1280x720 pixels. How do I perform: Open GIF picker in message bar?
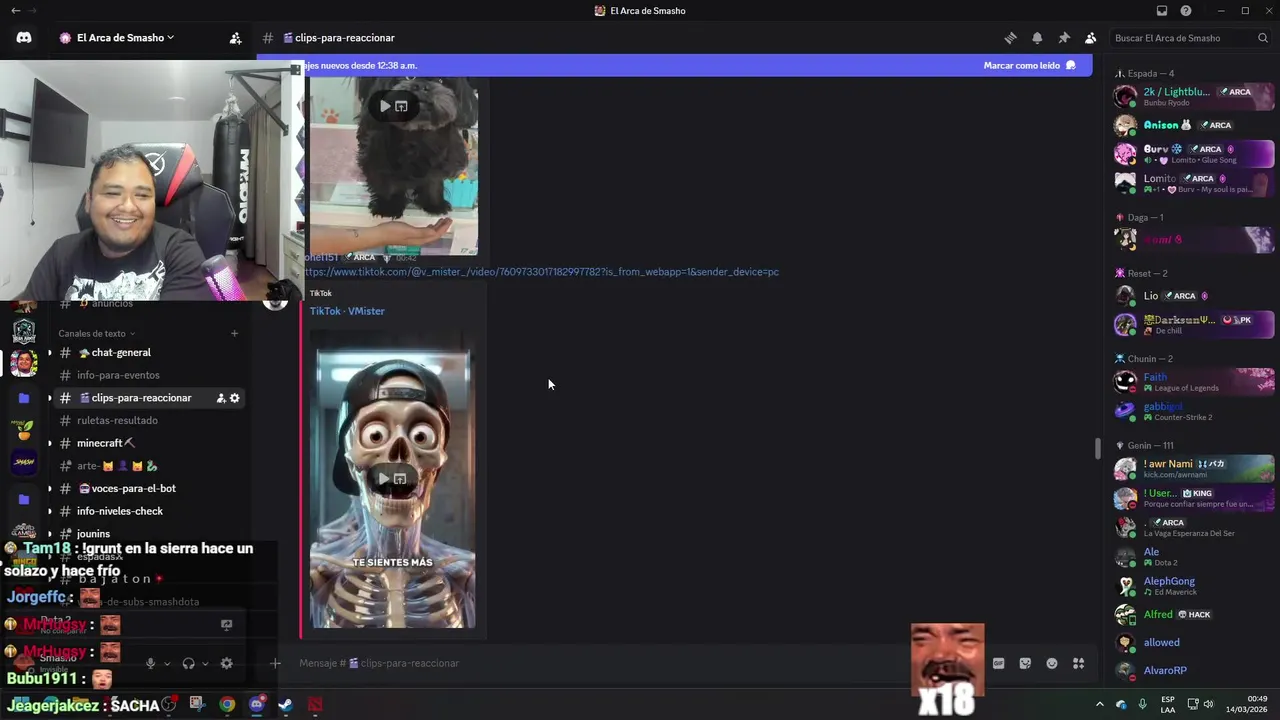click(998, 663)
